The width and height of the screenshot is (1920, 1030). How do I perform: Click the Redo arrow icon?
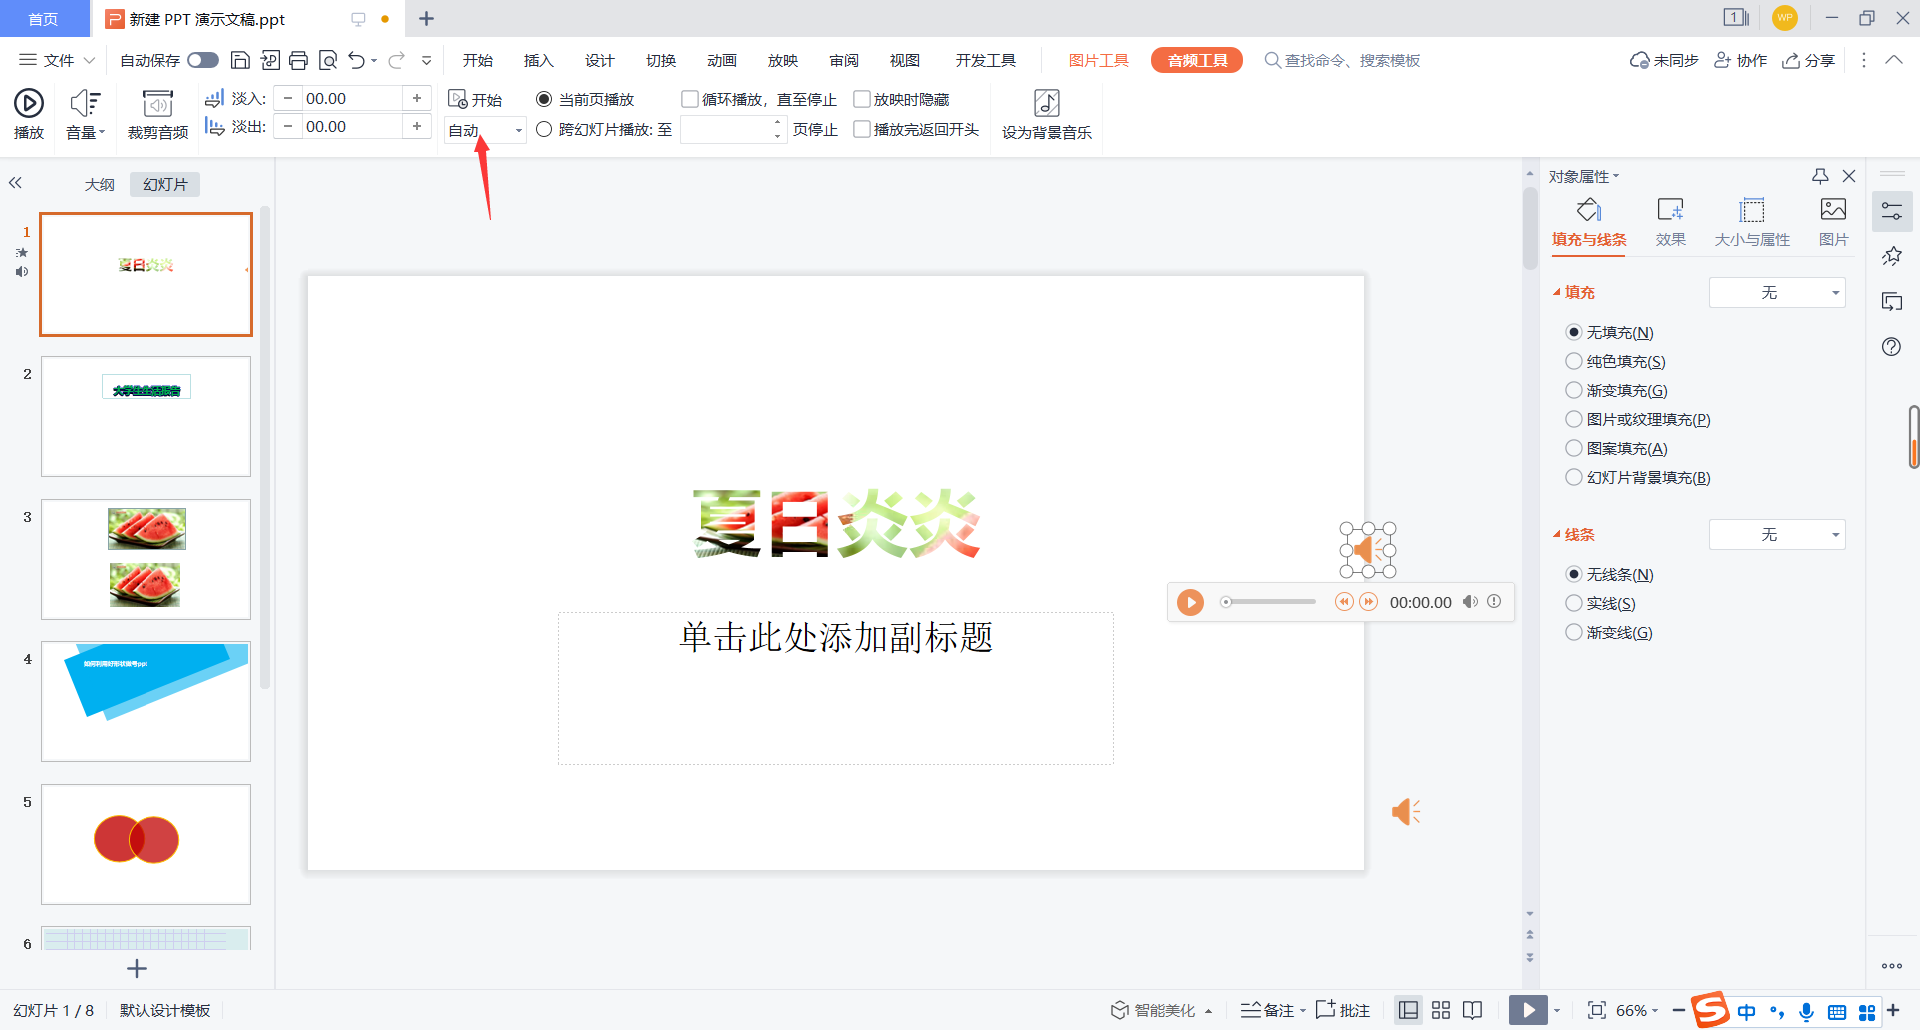tap(397, 60)
